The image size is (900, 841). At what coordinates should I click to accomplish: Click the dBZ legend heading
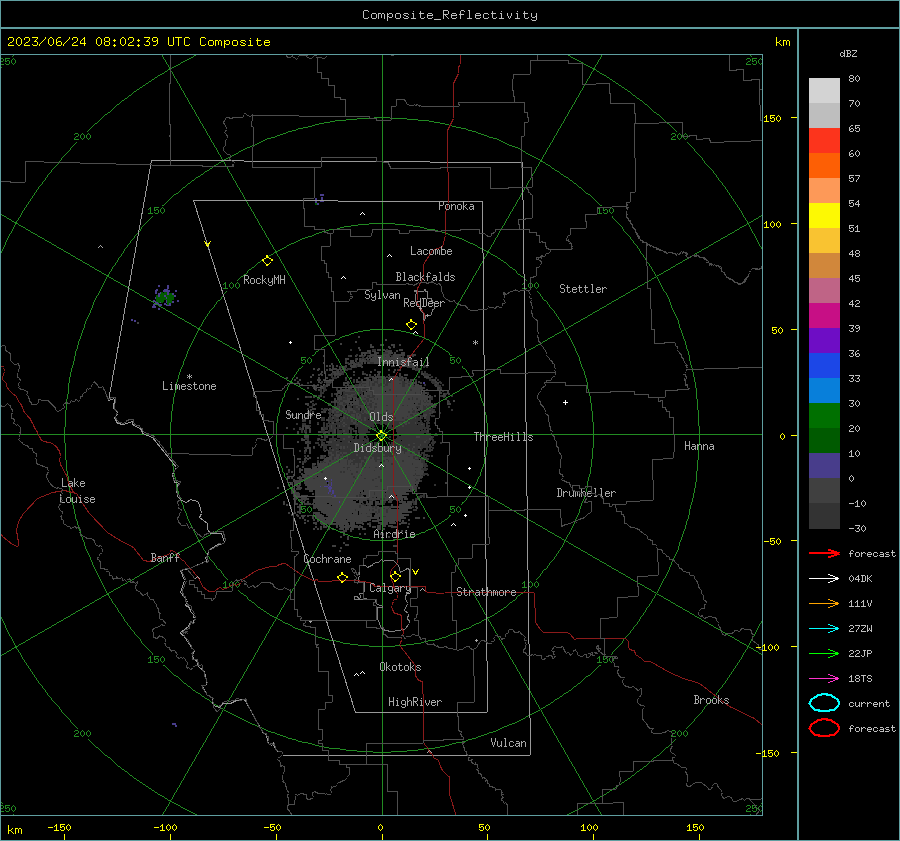click(848, 54)
